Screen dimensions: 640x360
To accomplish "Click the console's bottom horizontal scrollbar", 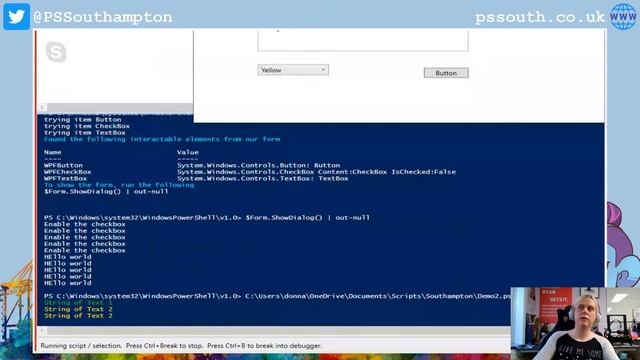I will 273,330.
